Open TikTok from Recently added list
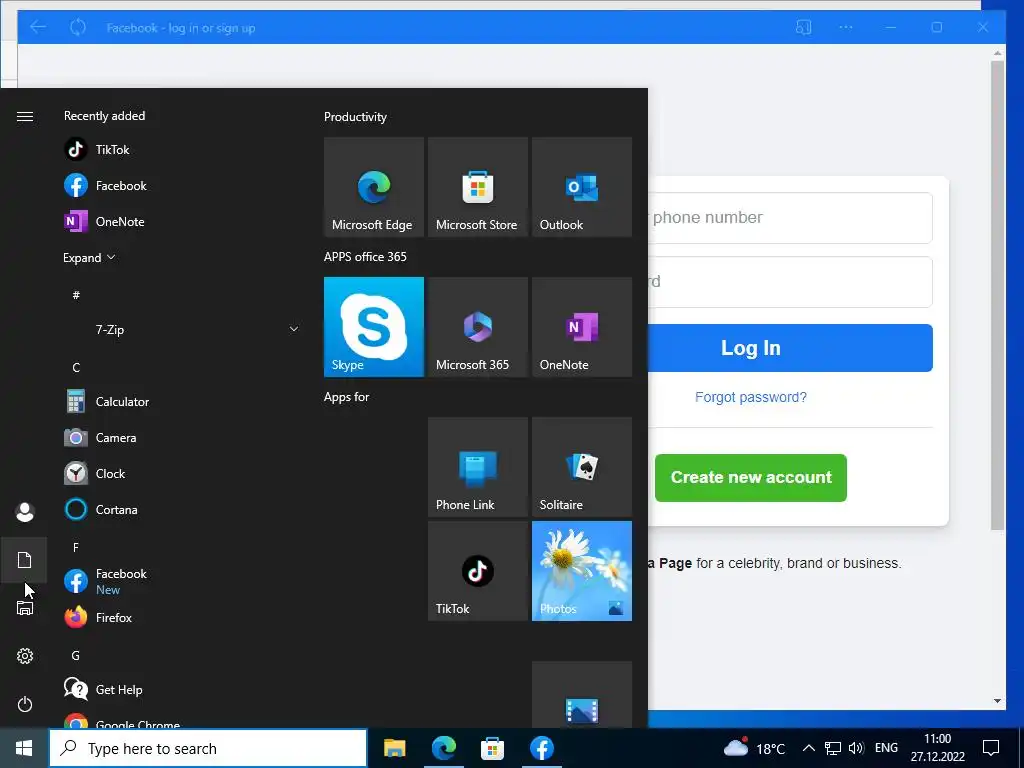The height and width of the screenshot is (768, 1024). pos(181,150)
